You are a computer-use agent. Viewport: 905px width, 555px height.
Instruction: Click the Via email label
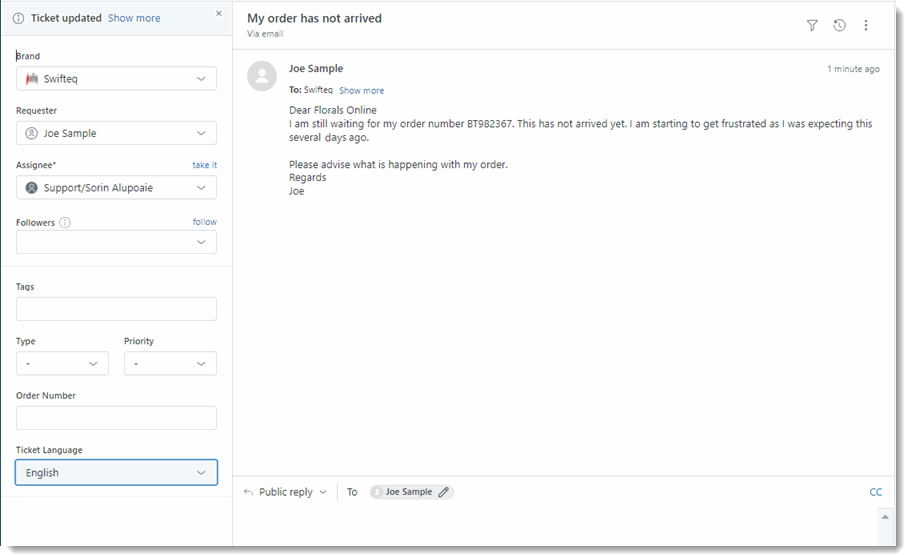[x=265, y=34]
